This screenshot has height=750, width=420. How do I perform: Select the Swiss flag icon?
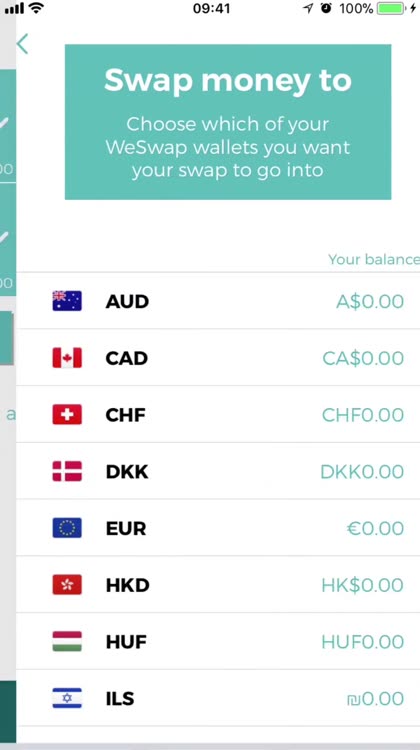point(67,415)
